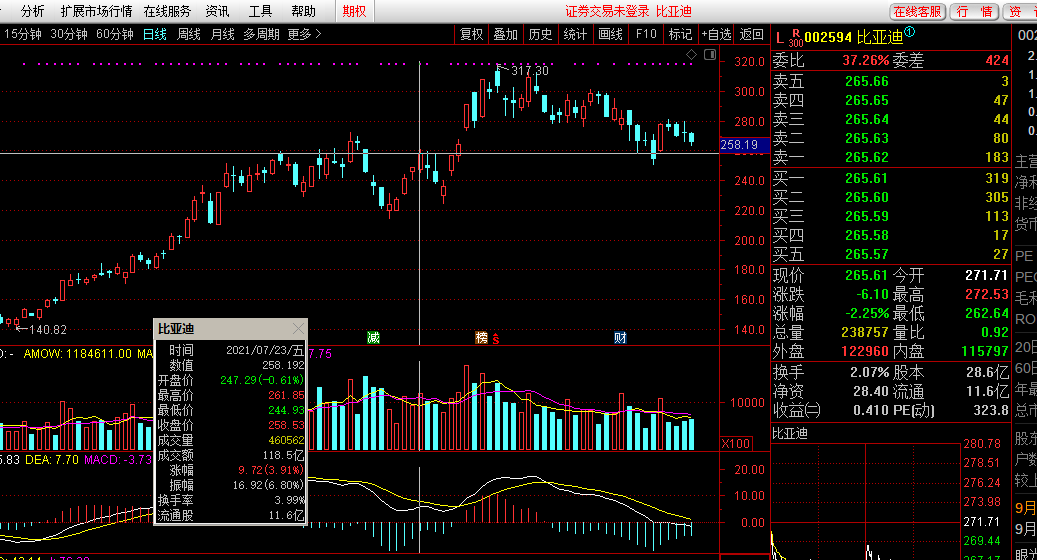Viewport: 1037px width, 560px height.
Task: Click the X100 volume scale label
Action: (x=735, y=443)
